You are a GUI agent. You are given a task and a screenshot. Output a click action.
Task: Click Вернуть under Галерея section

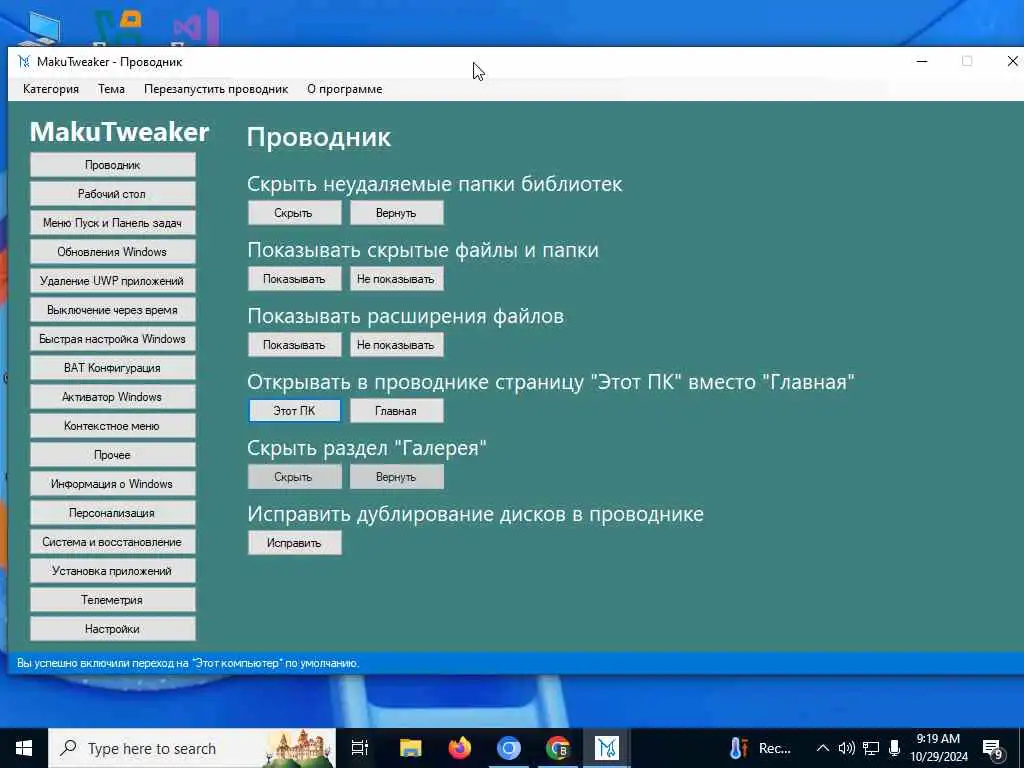(x=396, y=477)
